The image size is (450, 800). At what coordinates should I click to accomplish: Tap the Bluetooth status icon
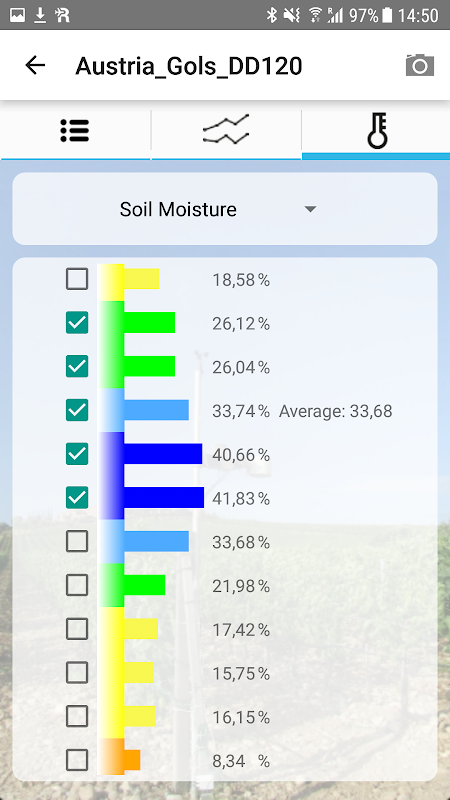(271, 15)
